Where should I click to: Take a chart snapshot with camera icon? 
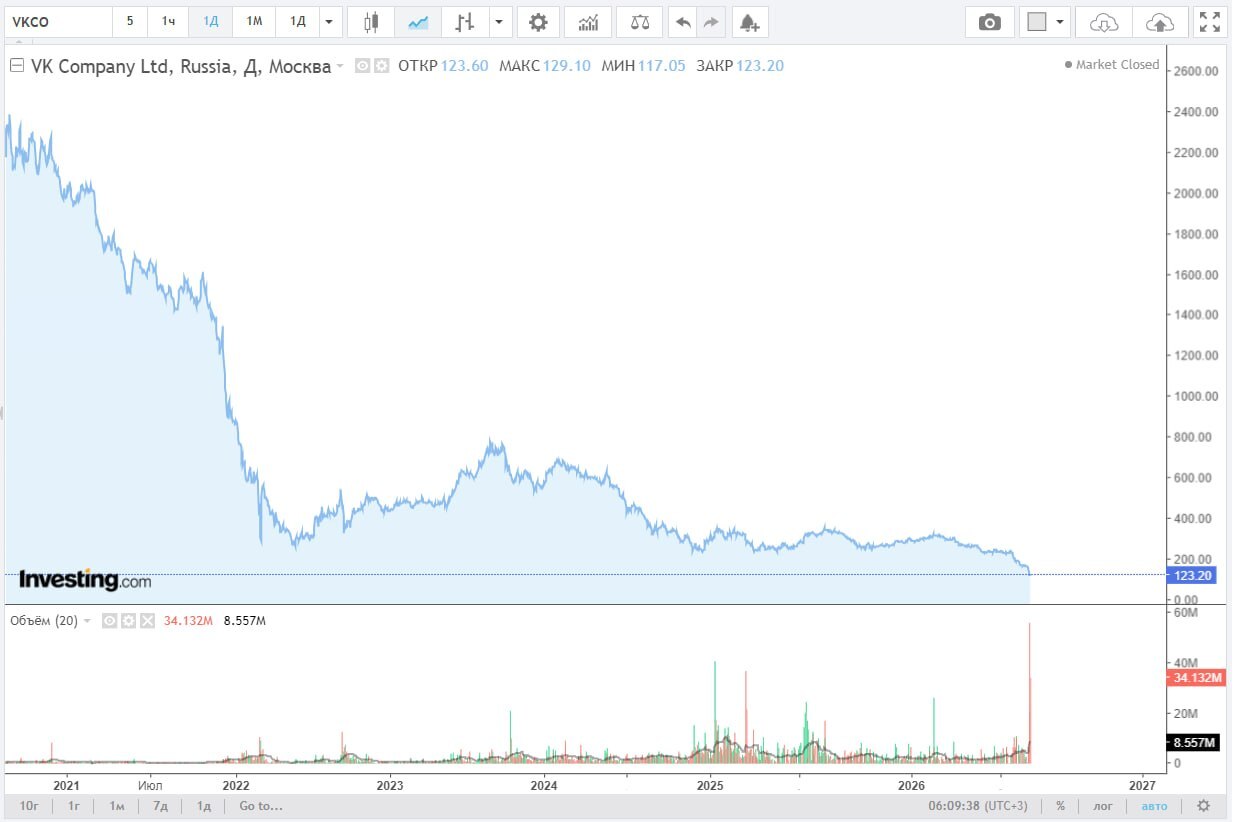click(989, 22)
